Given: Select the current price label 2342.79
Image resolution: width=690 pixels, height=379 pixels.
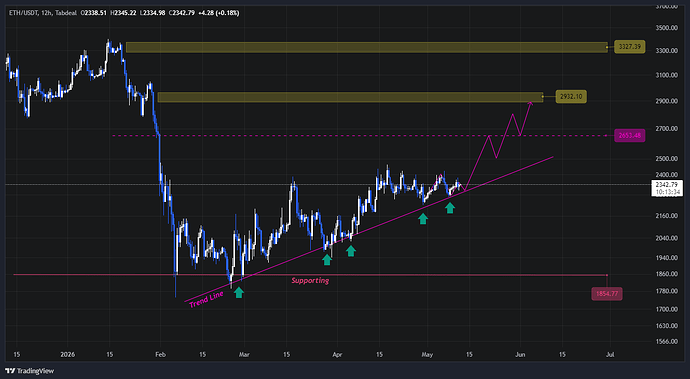Looking at the screenshot, I should click(x=668, y=185).
